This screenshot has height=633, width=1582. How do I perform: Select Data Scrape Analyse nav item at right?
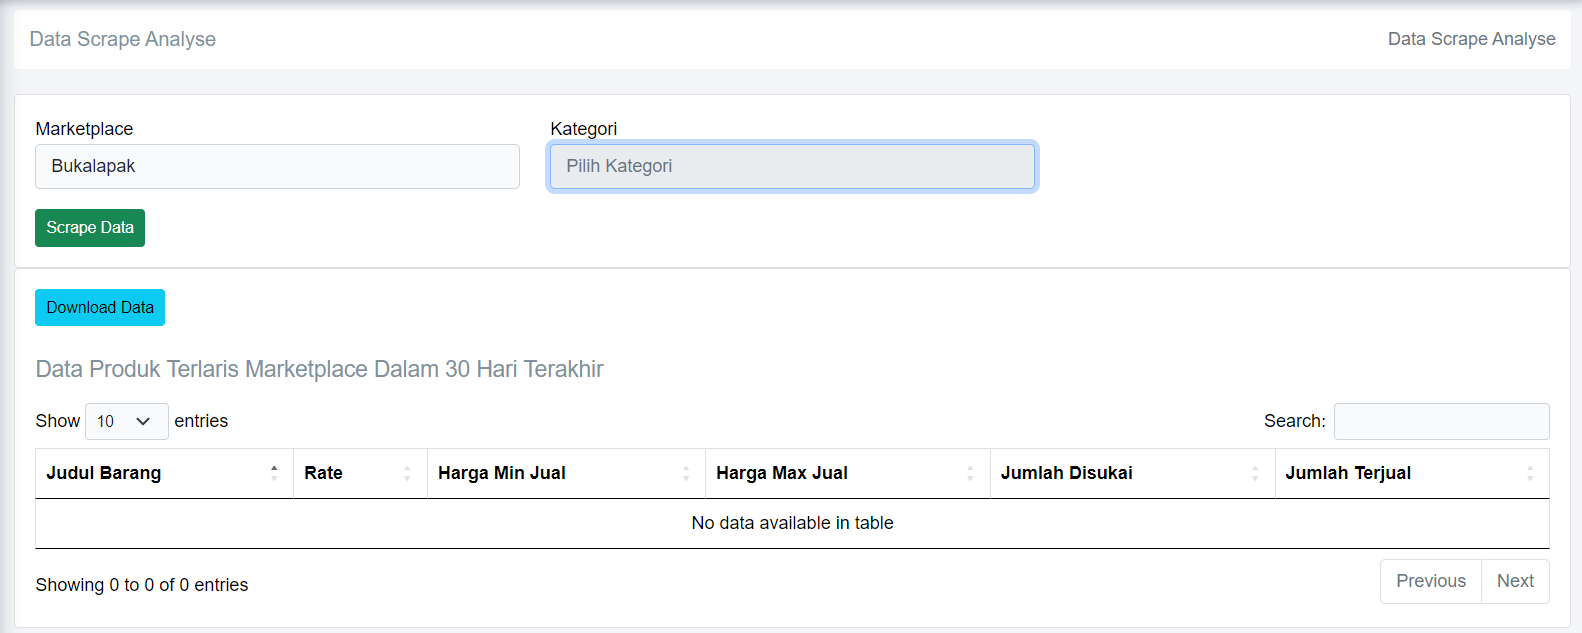(x=1471, y=39)
